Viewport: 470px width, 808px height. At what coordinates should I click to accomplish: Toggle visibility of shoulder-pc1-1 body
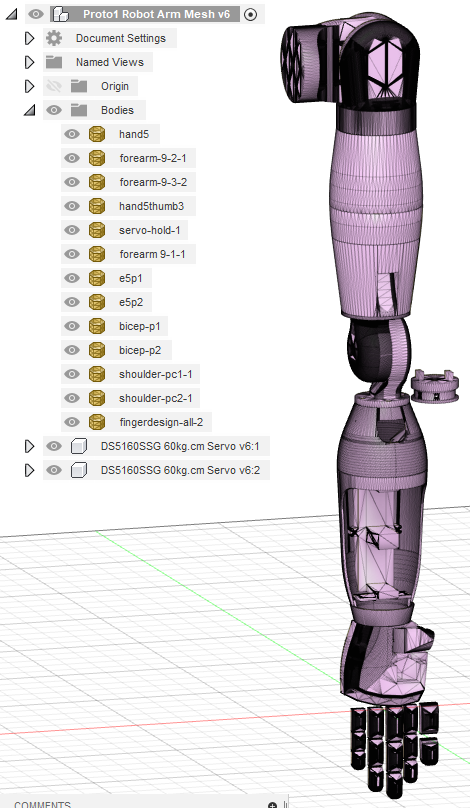pos(72,374)
